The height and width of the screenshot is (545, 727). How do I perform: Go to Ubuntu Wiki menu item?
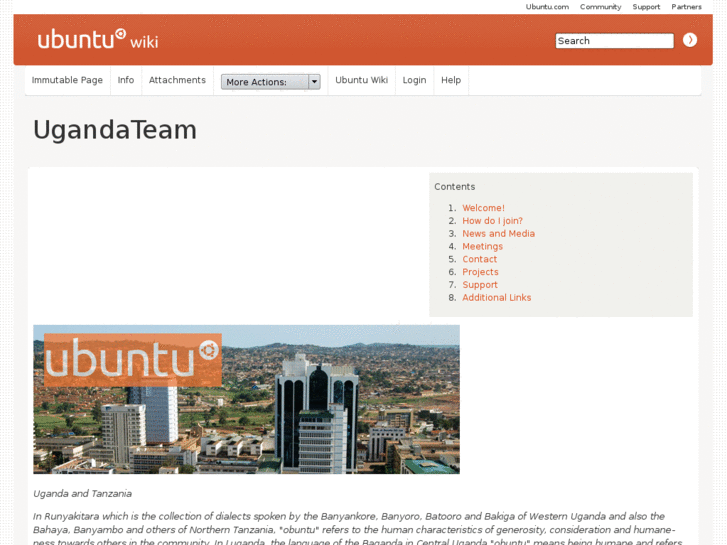(362, 80)
